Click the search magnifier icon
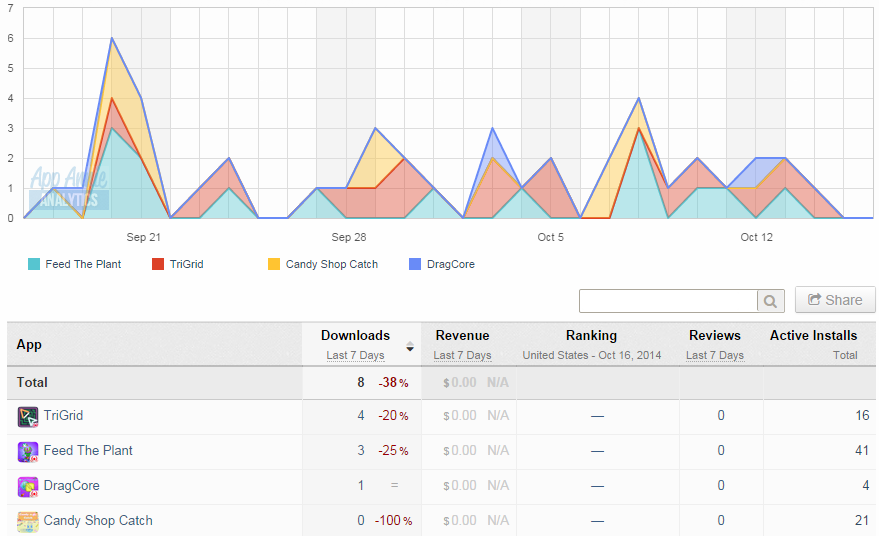Viewport: 879px width, 536px height. coord(770,301)
